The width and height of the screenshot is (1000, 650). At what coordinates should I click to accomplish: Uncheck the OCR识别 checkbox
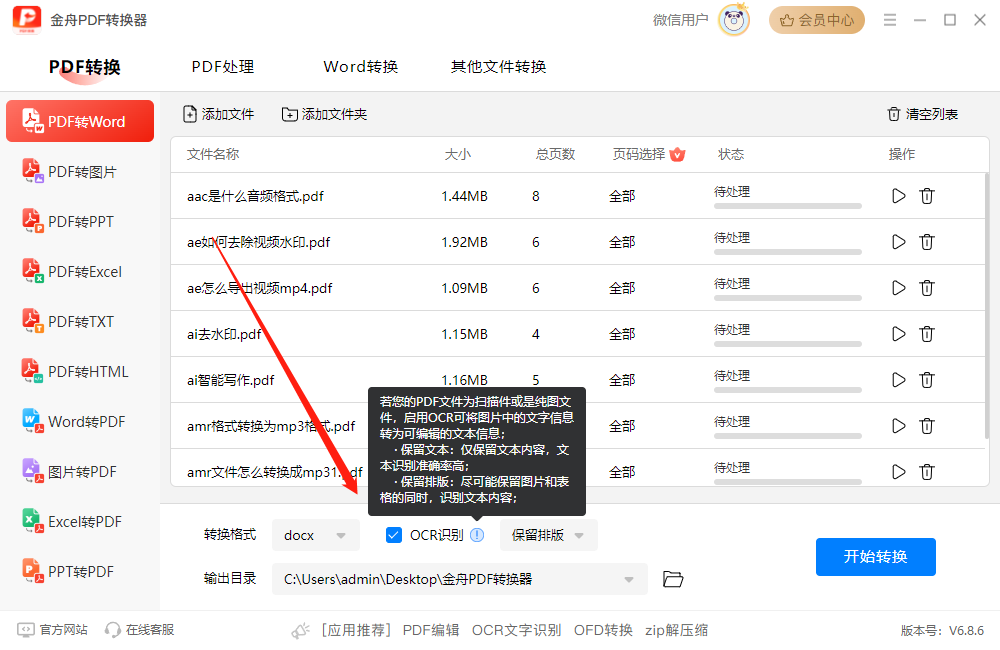click(x=394, y=535)
